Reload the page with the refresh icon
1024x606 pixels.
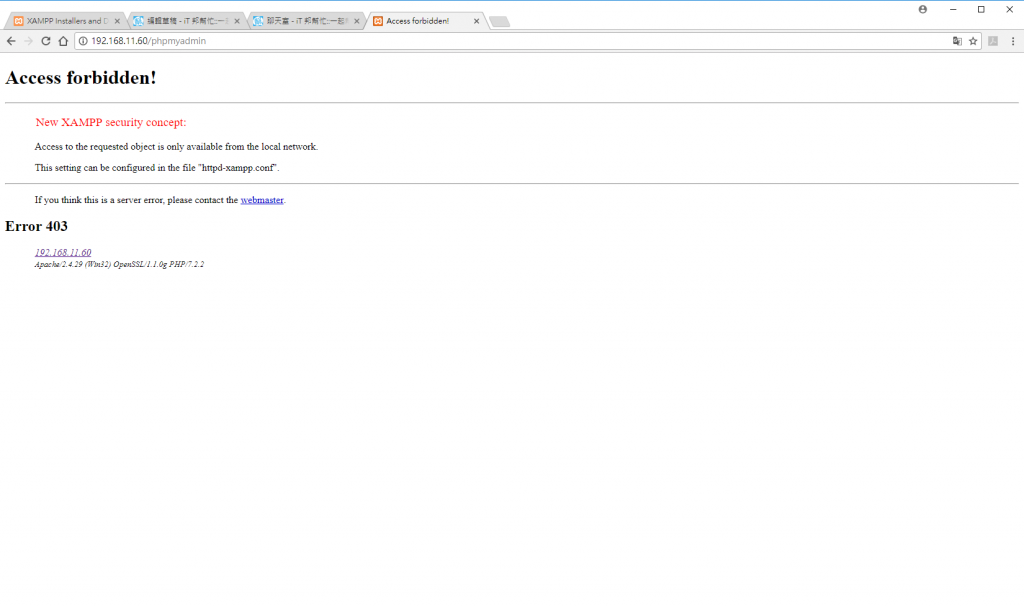tap(46, 40)
